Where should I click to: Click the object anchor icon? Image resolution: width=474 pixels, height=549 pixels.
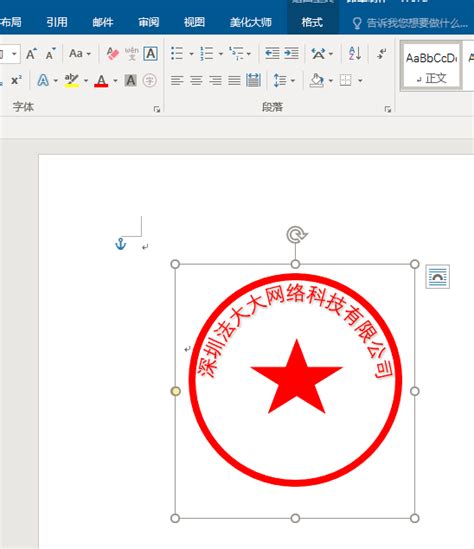click(x=120, y=244)
